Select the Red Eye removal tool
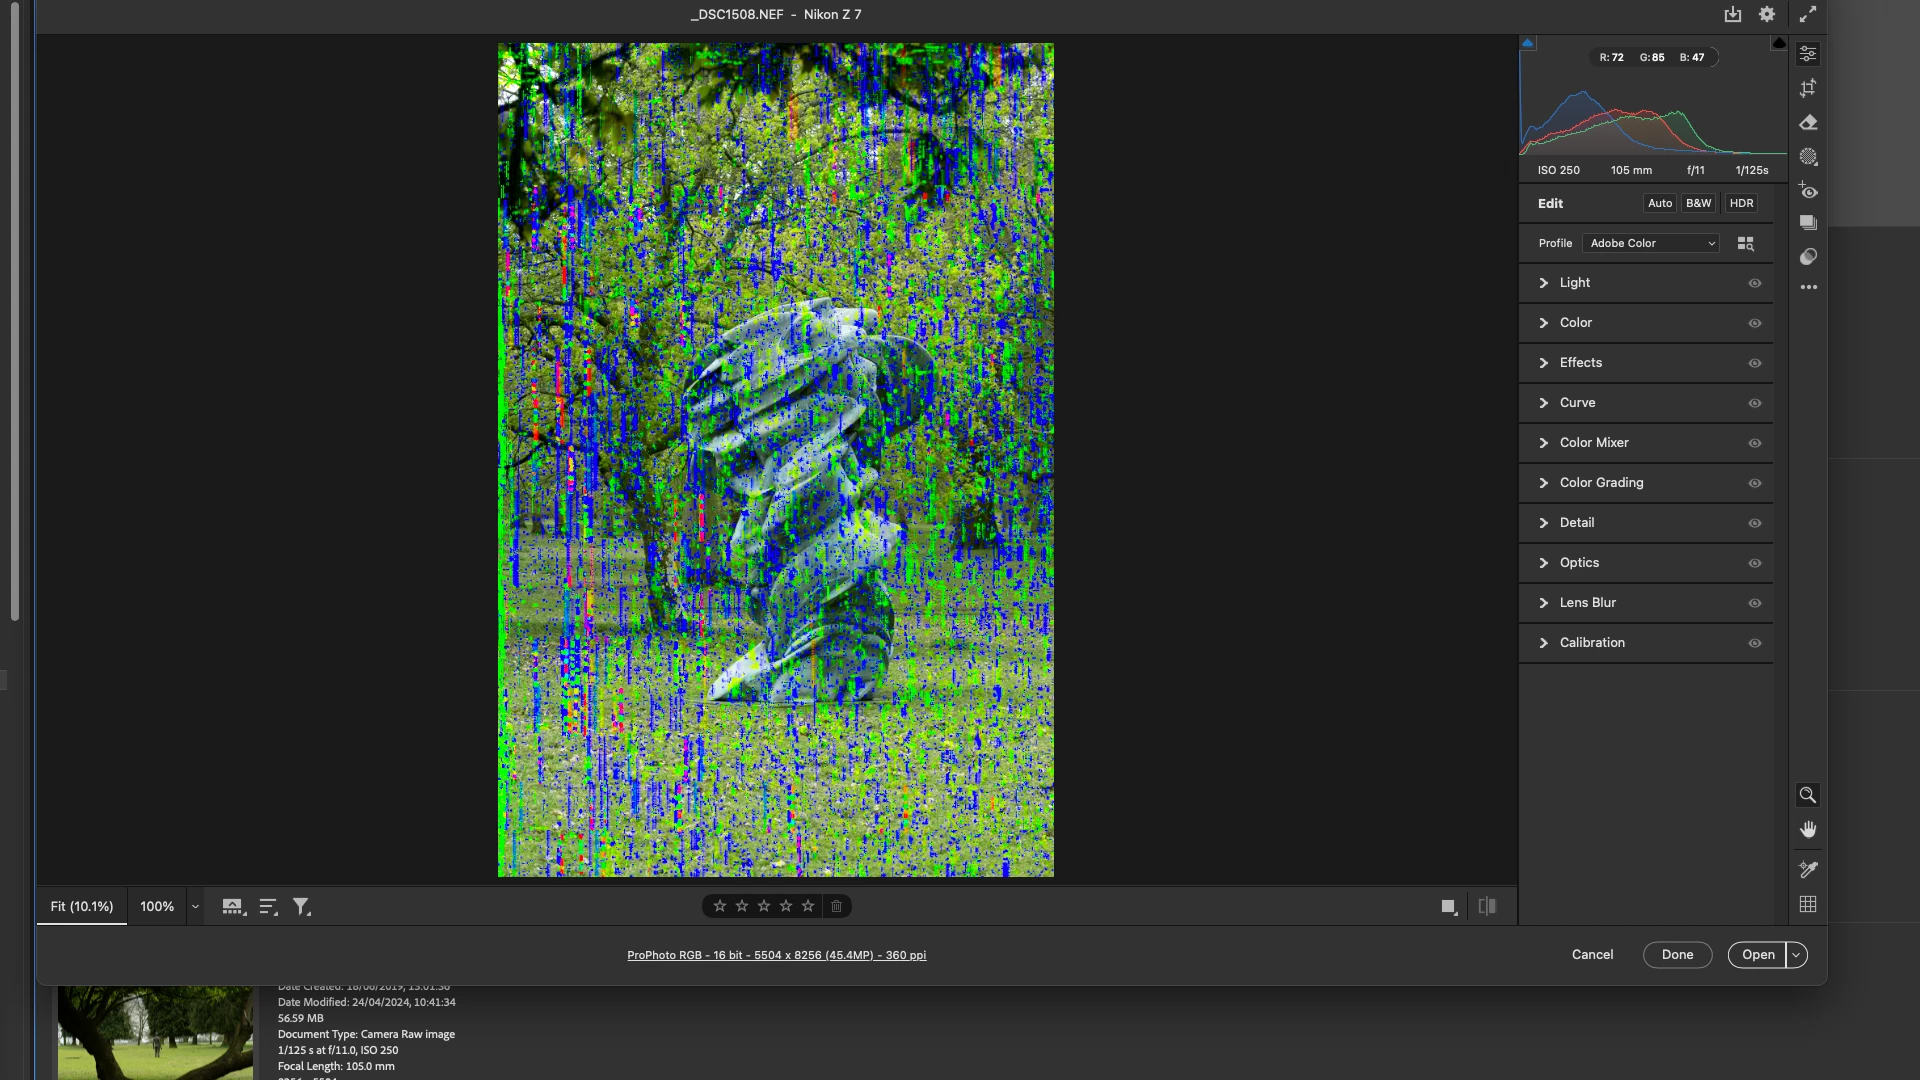Viewport: 1920px width, 1080px height. (x=1808, y=191)
